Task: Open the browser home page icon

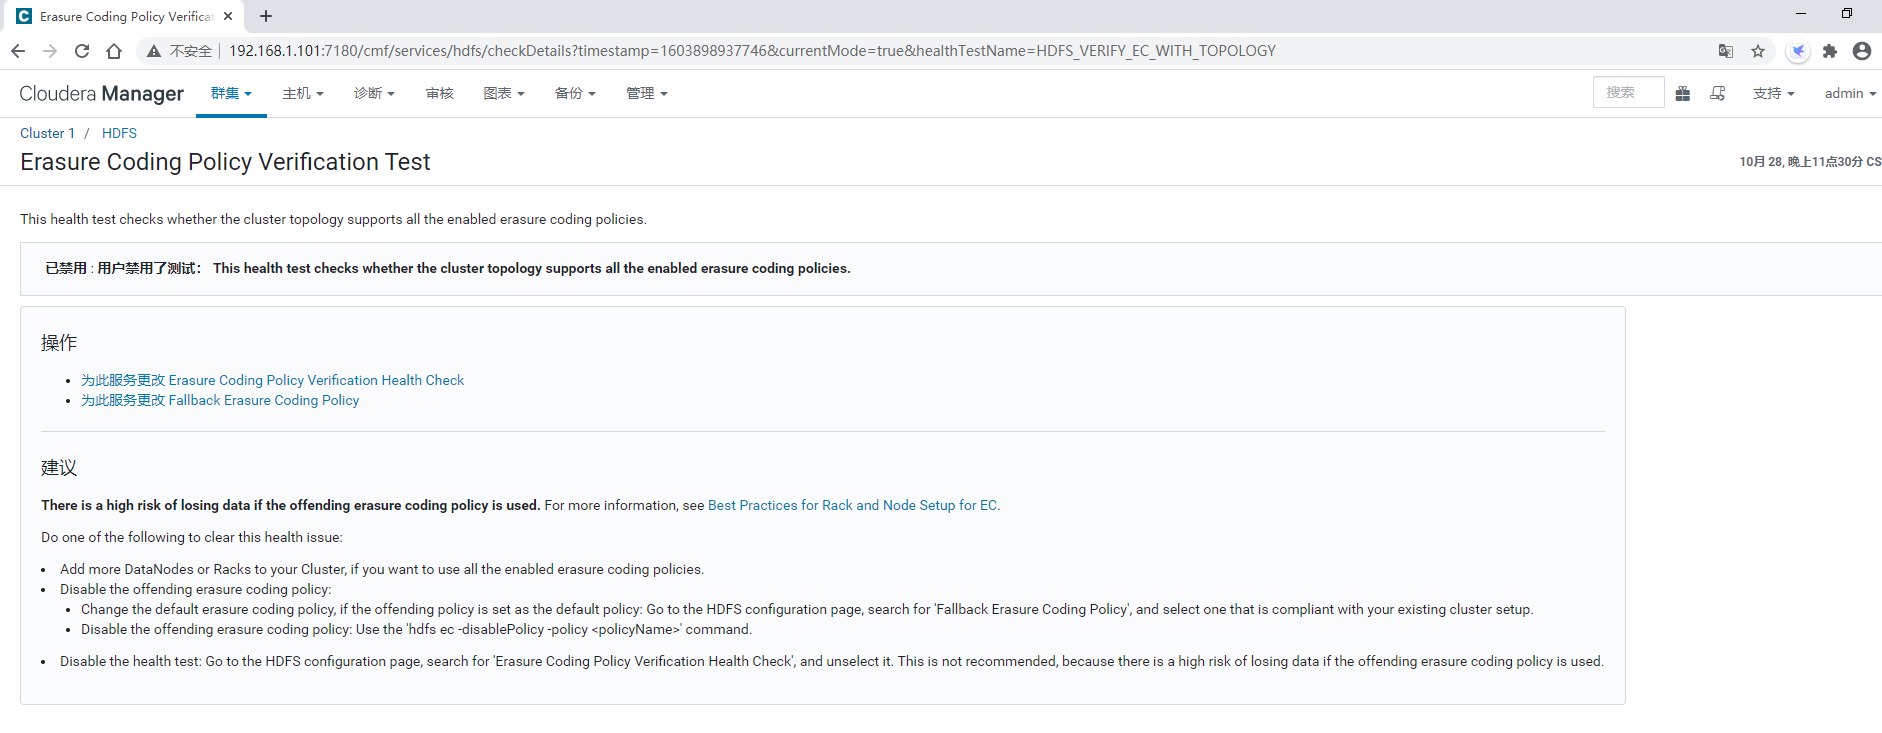Action: [x=114, y=51]
